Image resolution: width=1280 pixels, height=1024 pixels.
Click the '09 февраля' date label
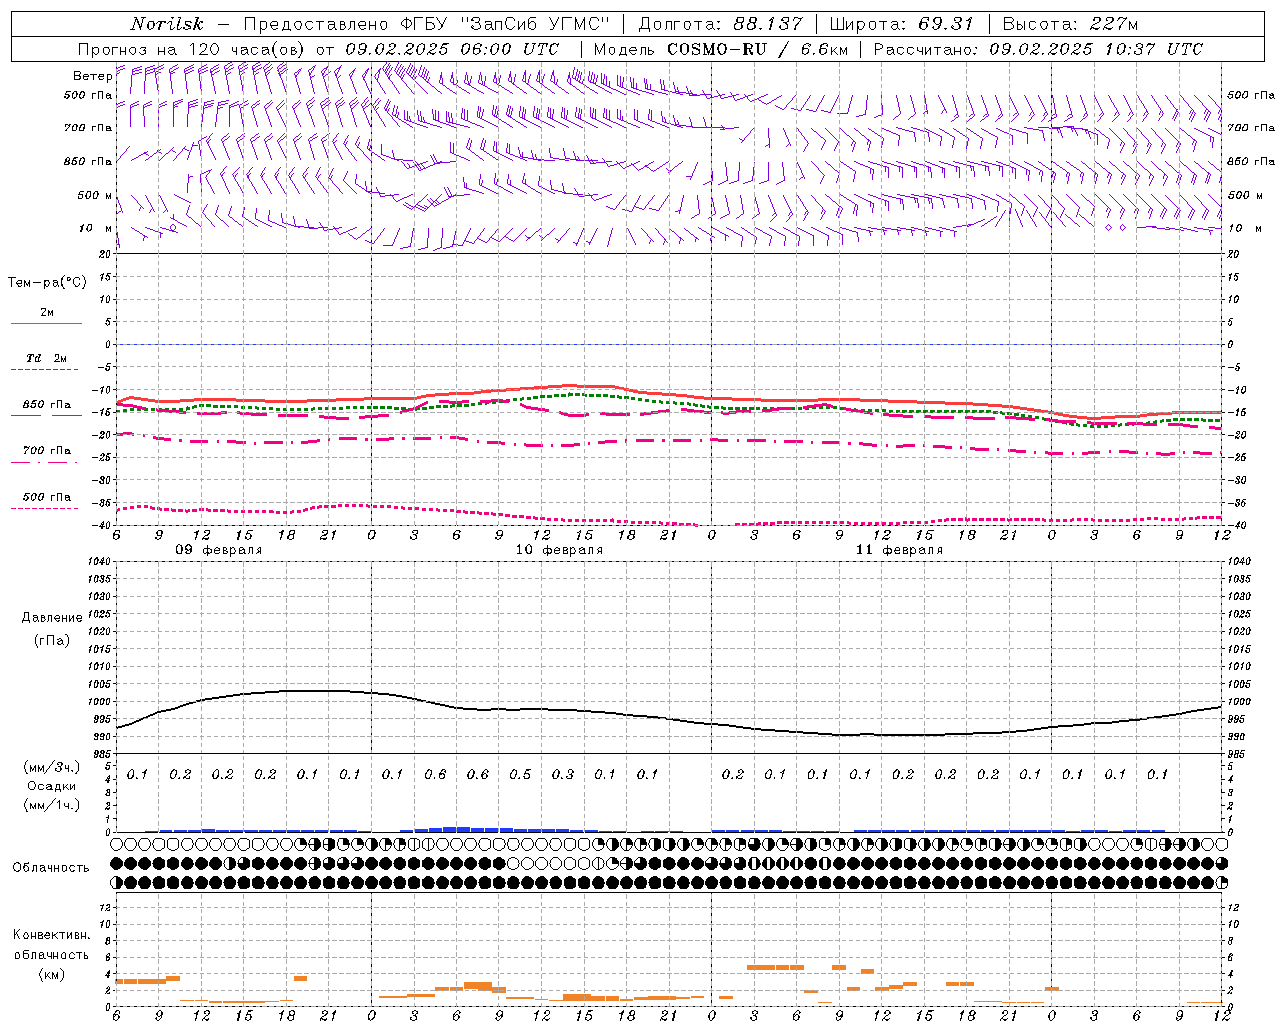click(x=219, y=550)
